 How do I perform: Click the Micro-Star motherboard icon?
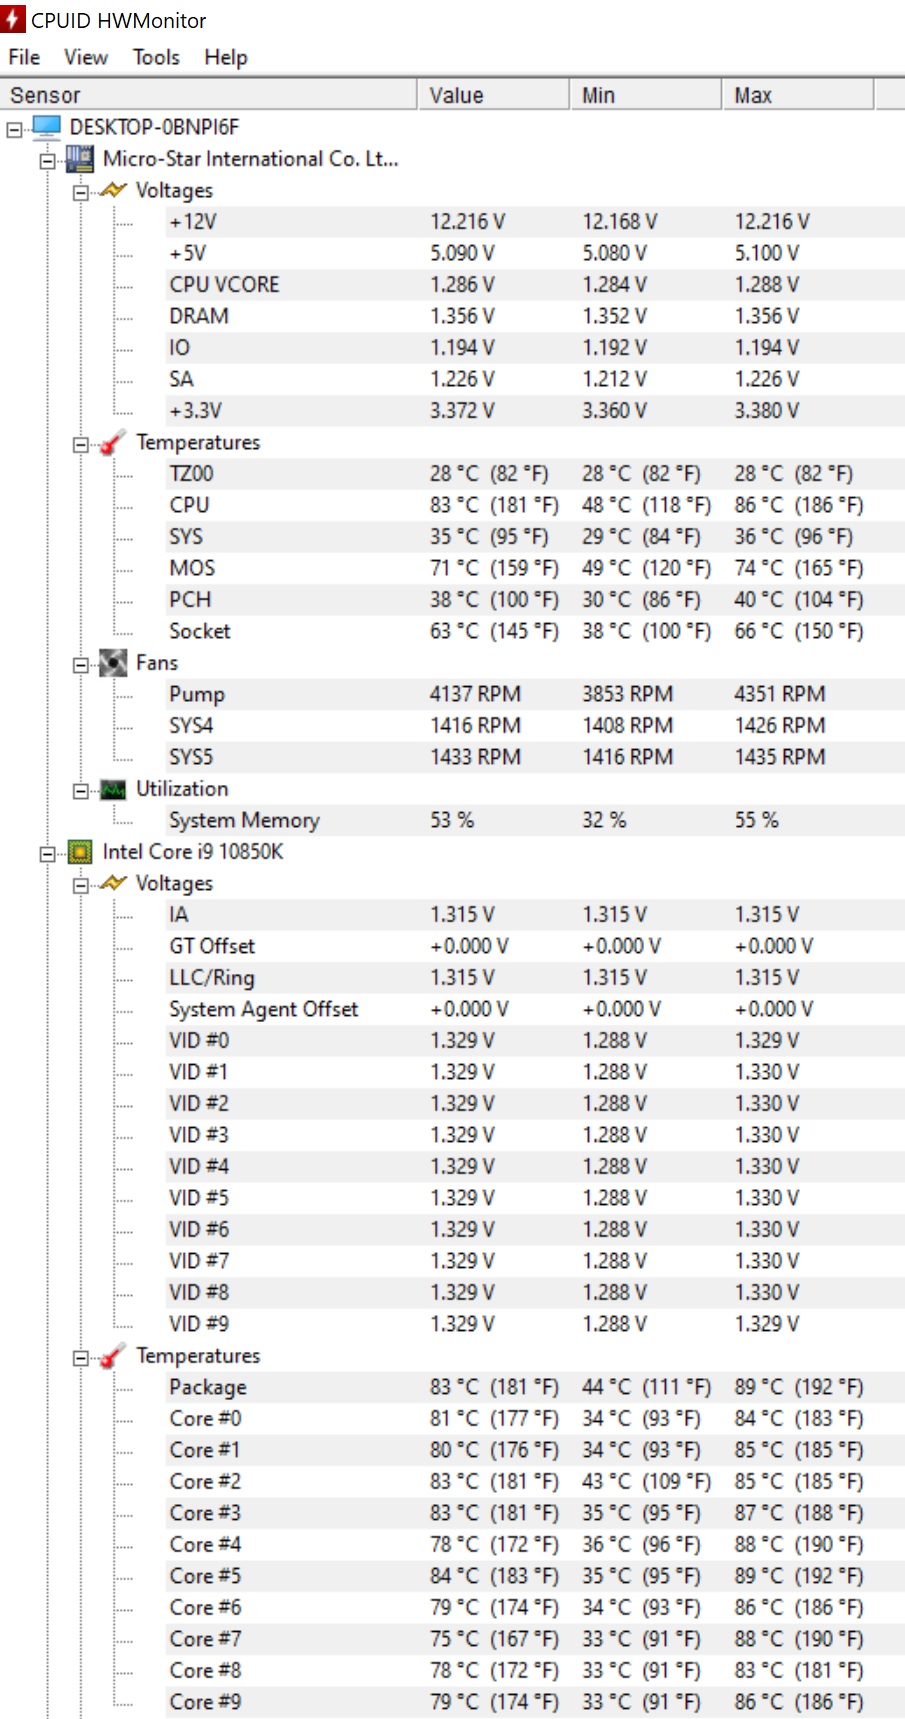coord(80,158)
